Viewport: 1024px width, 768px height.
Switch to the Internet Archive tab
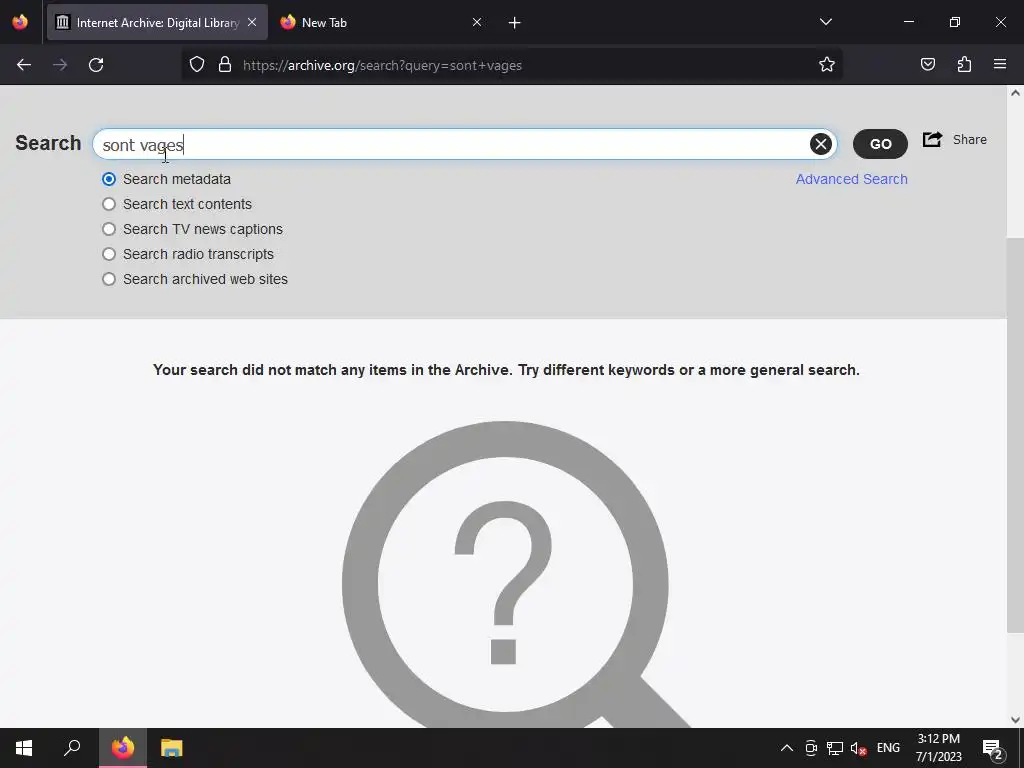tap(157, 22)
